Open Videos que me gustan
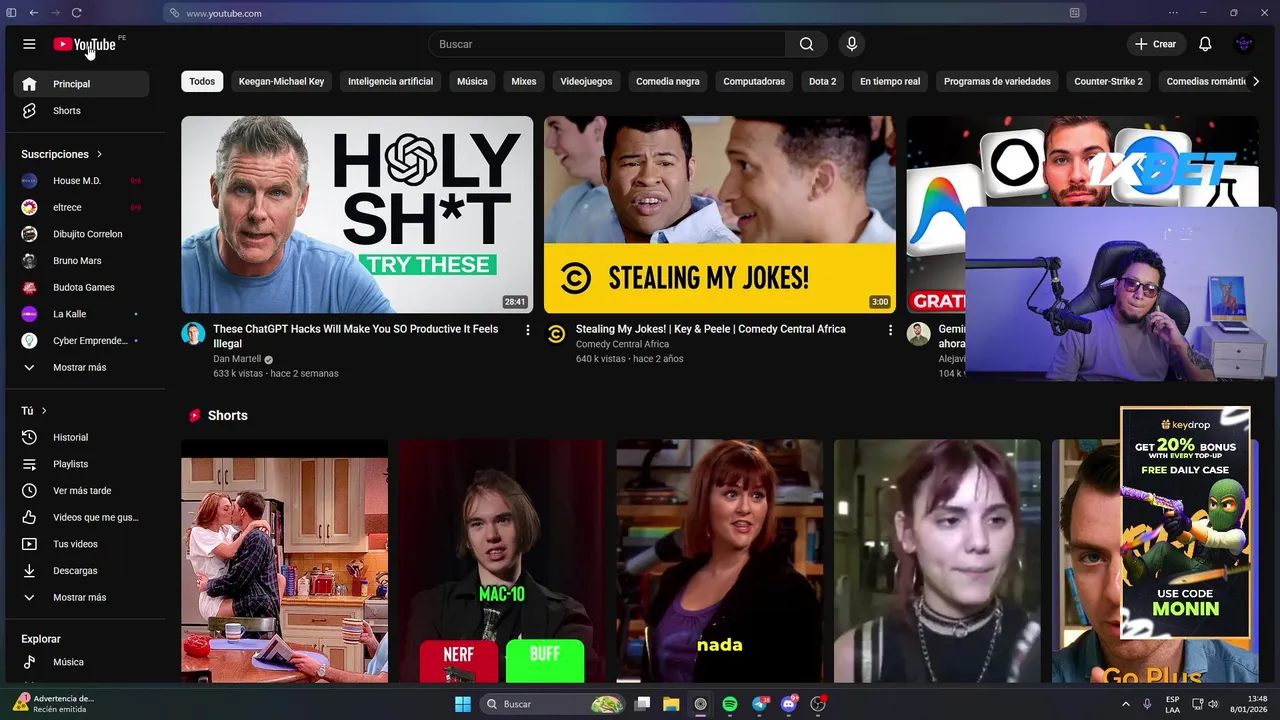This screenshot has height=720, width=1280. pos(82,518)
